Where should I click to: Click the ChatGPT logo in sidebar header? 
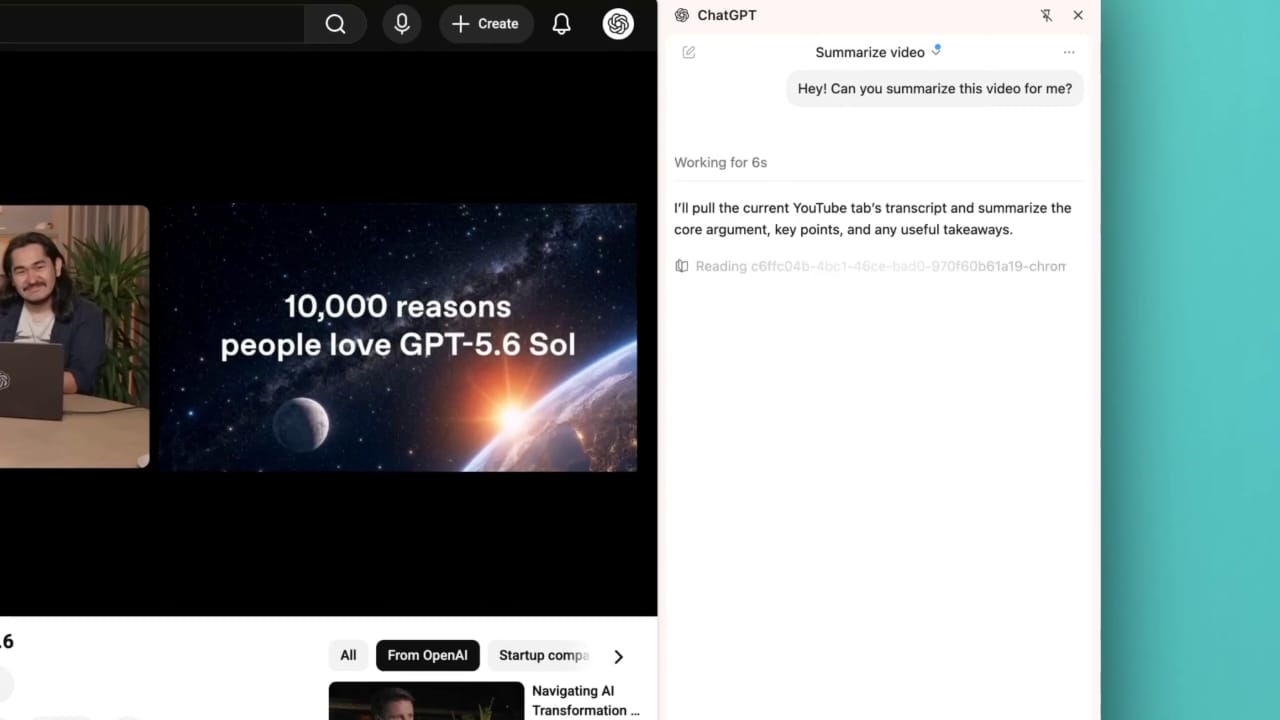[x=682, y=15]
